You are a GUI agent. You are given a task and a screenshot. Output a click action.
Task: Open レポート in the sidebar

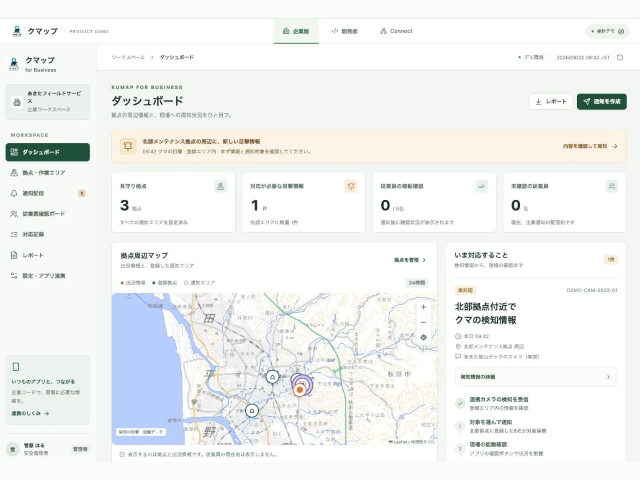[48, 256]
